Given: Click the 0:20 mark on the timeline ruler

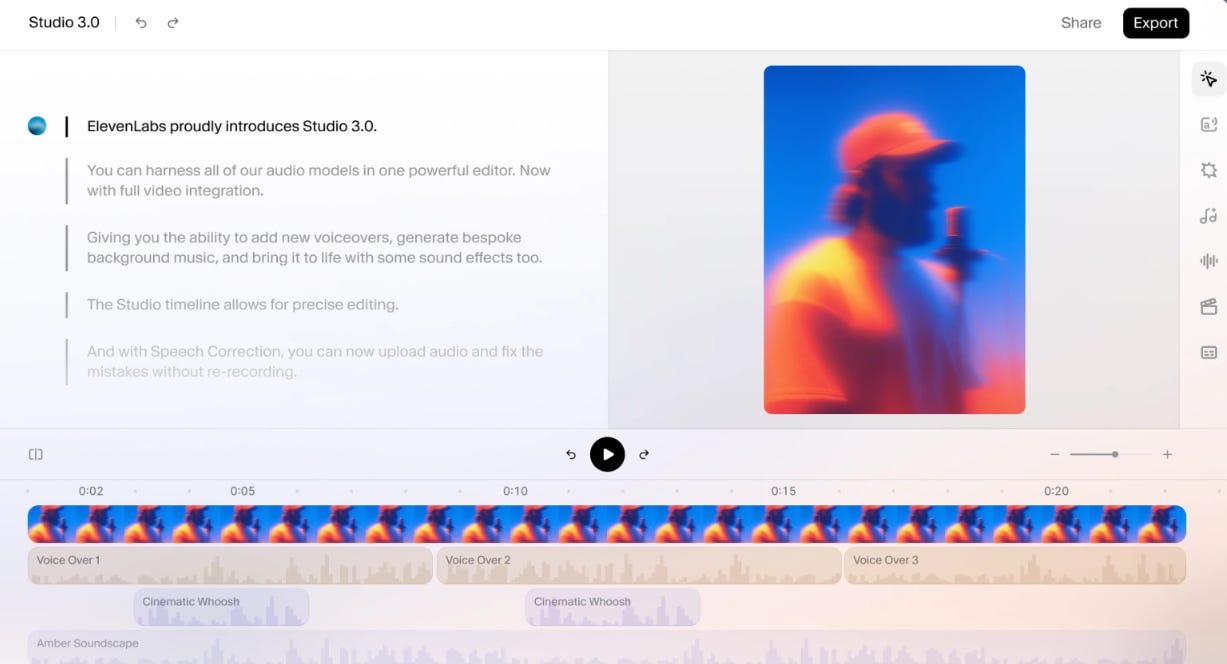Looking at the screenshot, I should pyautogui.click(x=1056, y=491).
